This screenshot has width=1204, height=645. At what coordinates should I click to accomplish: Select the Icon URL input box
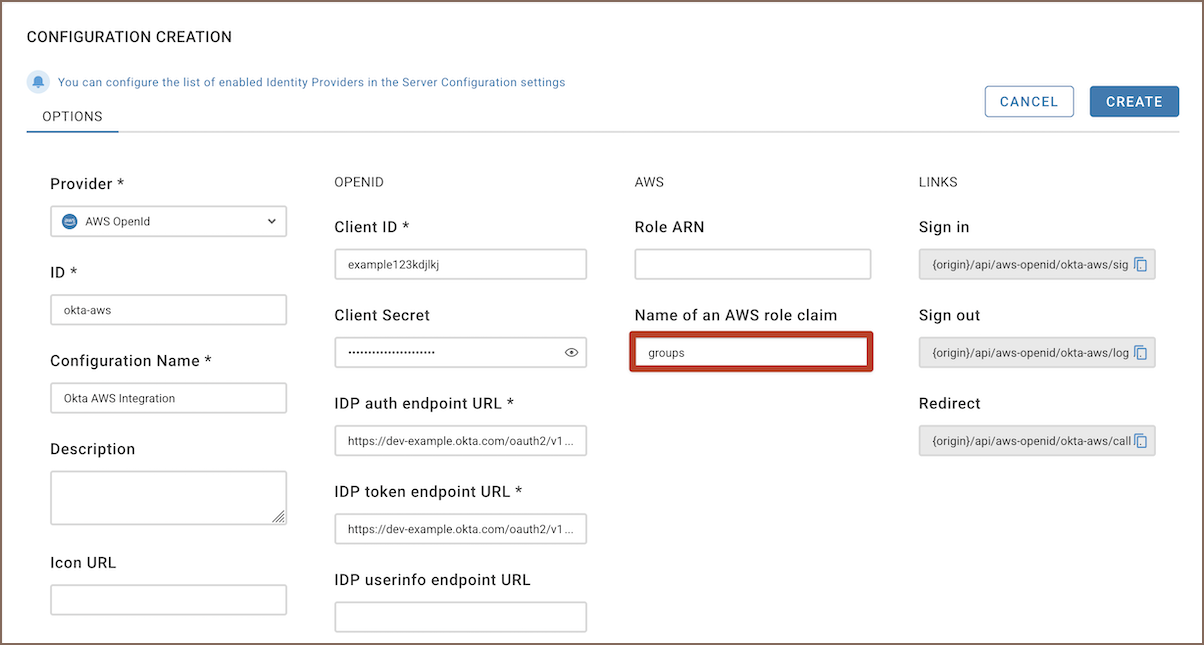pyautogui.click(x=168, y=600)
